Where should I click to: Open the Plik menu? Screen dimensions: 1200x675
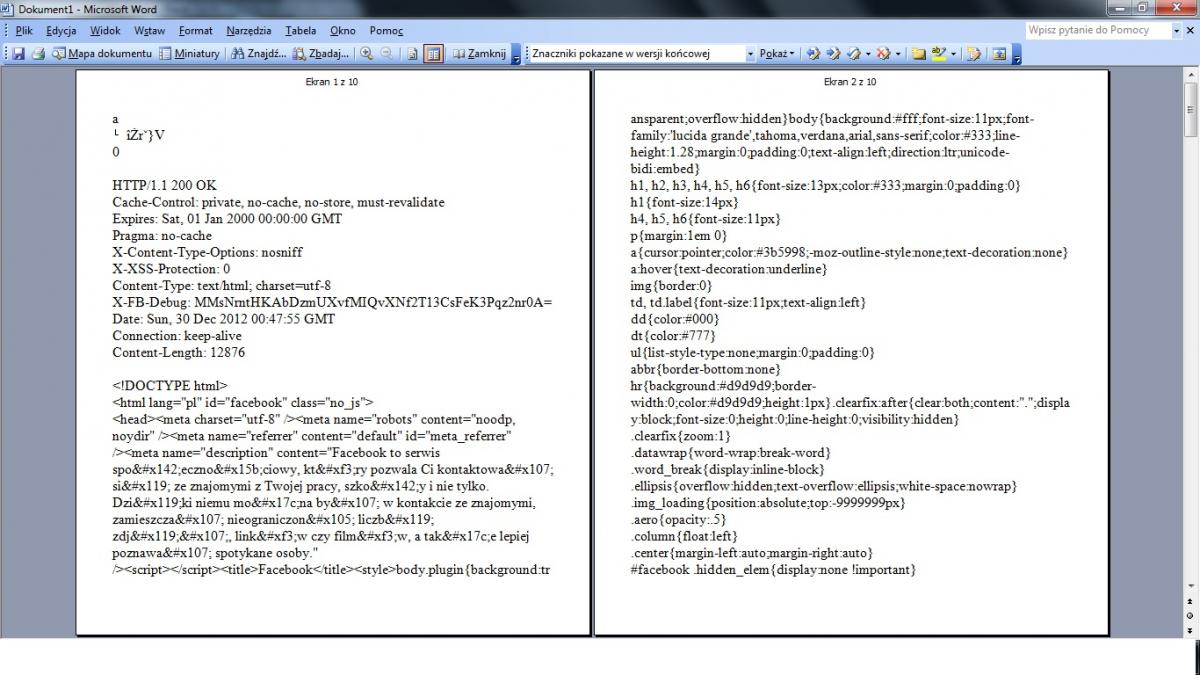pyautogui.click(x=24, y=31)
